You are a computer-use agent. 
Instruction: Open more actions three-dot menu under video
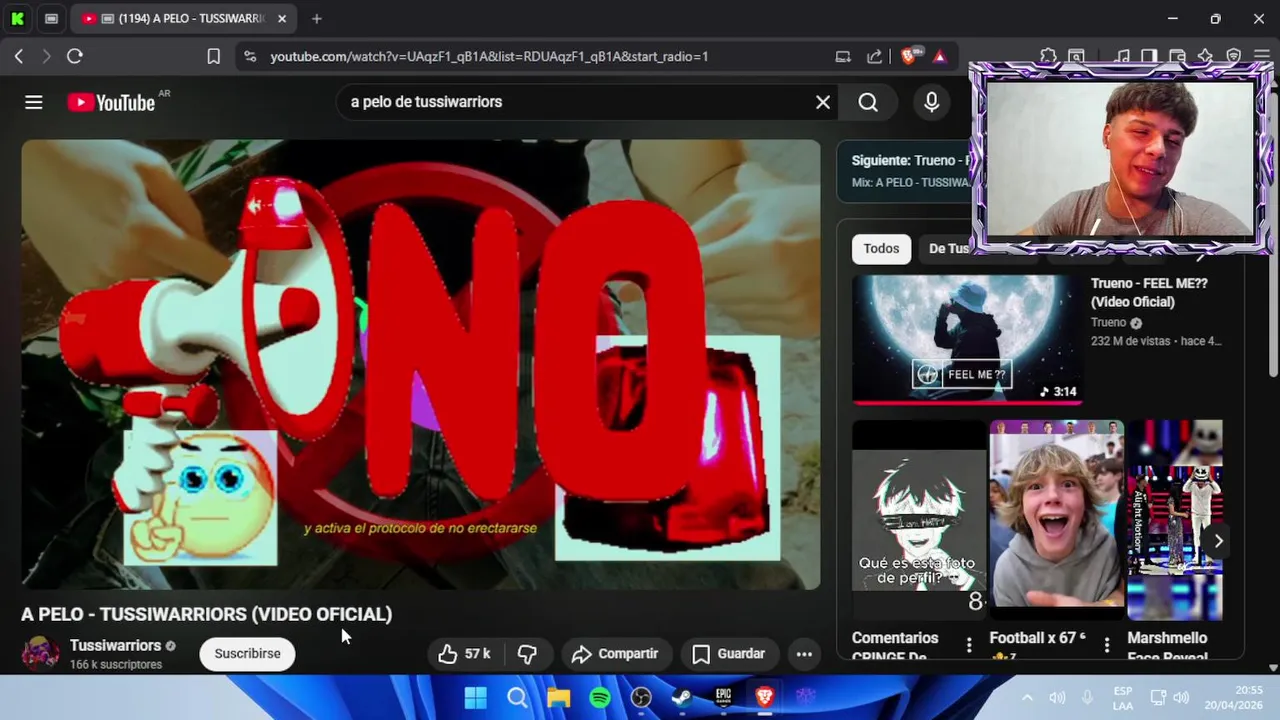tap(804, 654)
